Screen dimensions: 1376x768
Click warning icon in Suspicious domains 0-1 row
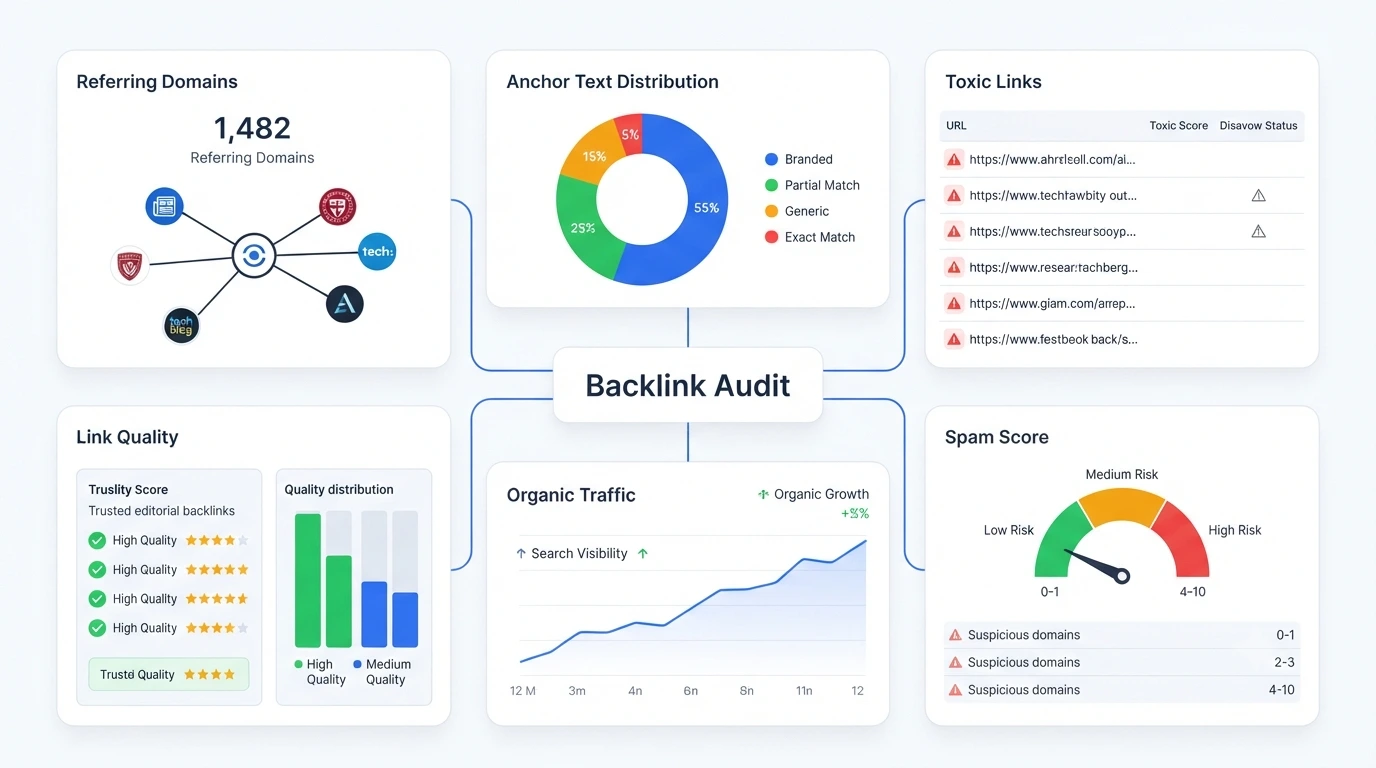[955, 635]
